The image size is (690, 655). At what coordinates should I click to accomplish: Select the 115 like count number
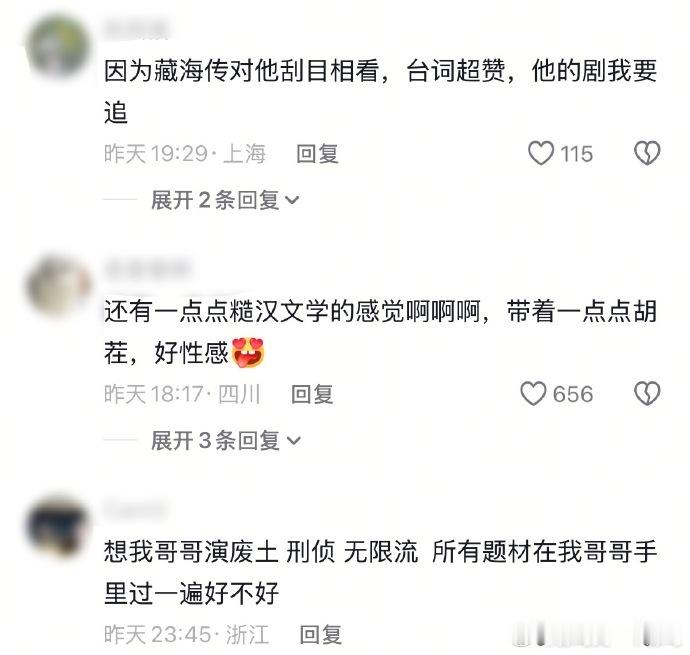click(576, 154)
